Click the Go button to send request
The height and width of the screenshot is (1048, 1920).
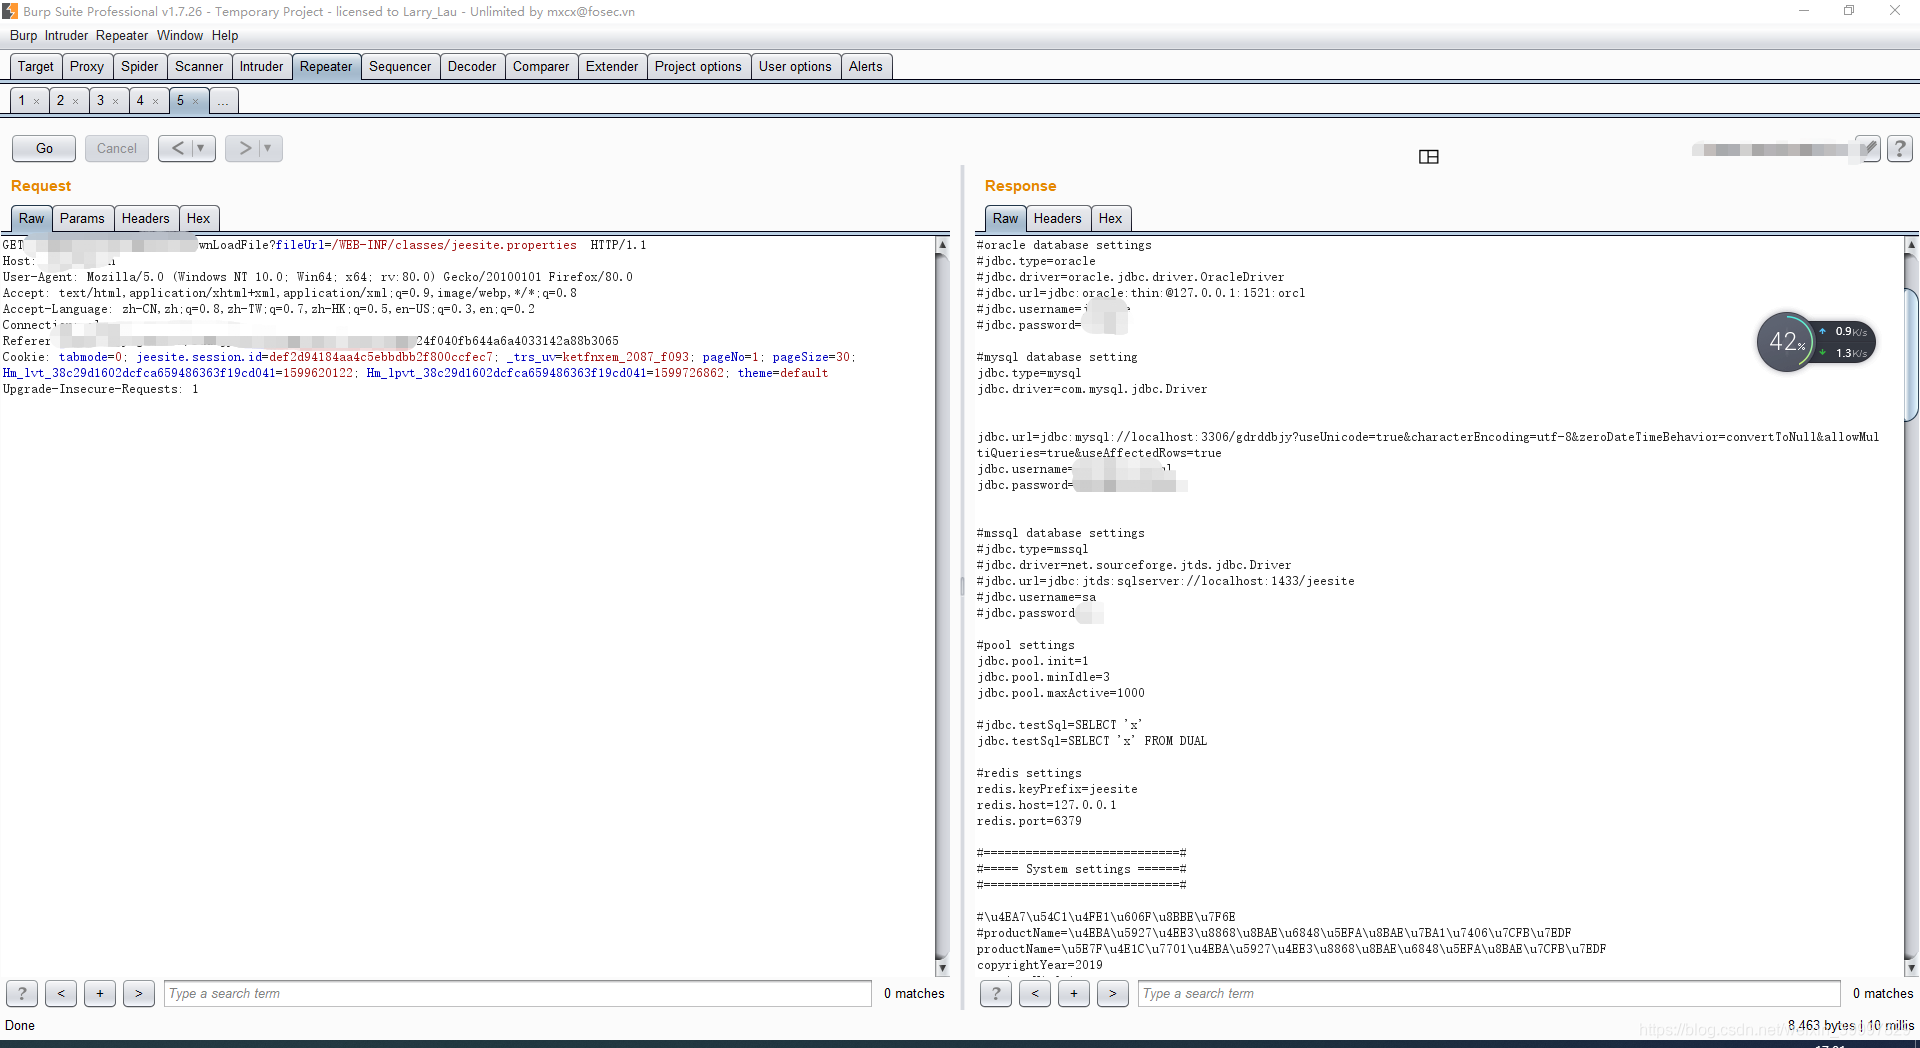pos(44,148)
